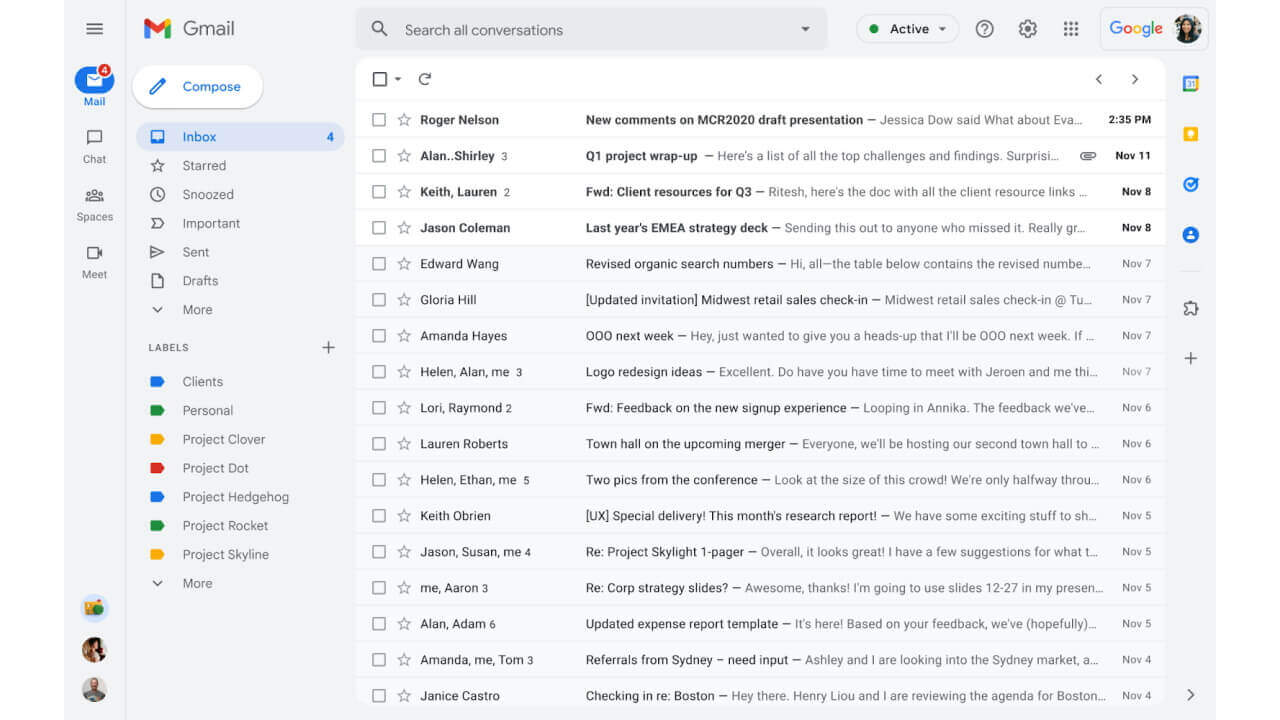Get add-ons via the puzzle piece icon
Viewport: 1280px width, 720px height.
1190,308
